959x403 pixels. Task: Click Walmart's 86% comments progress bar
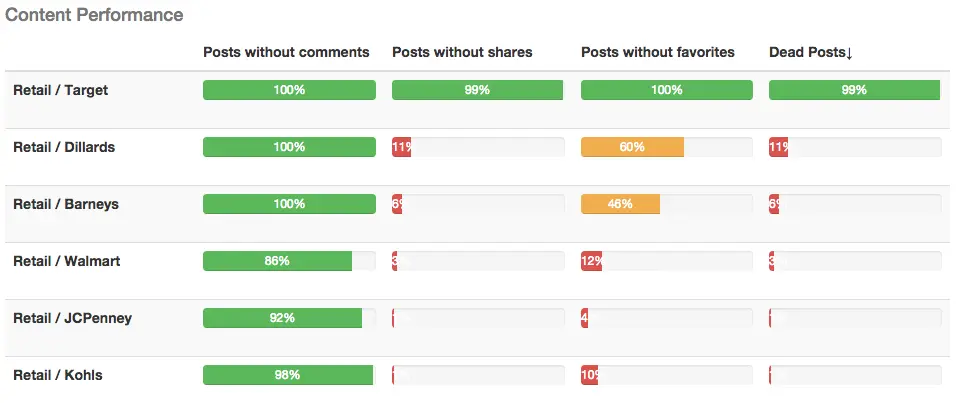click(277, 261)
